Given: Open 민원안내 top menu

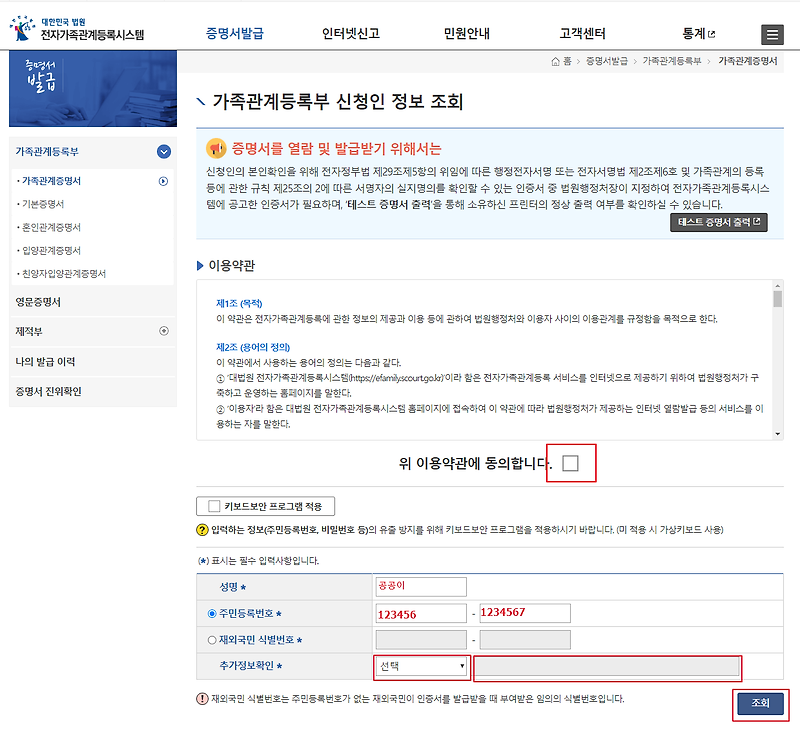Looking at the screenshot, I should tap(466, 34).
